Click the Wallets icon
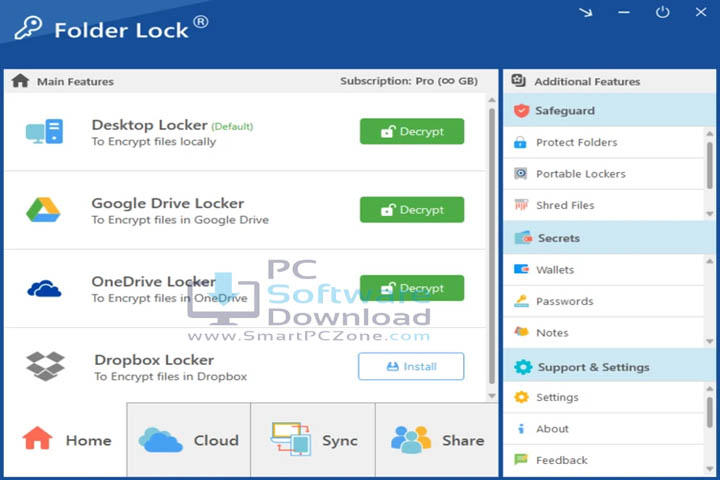Image resolution: width=720 pixels, height=480 pixels. 521,269
